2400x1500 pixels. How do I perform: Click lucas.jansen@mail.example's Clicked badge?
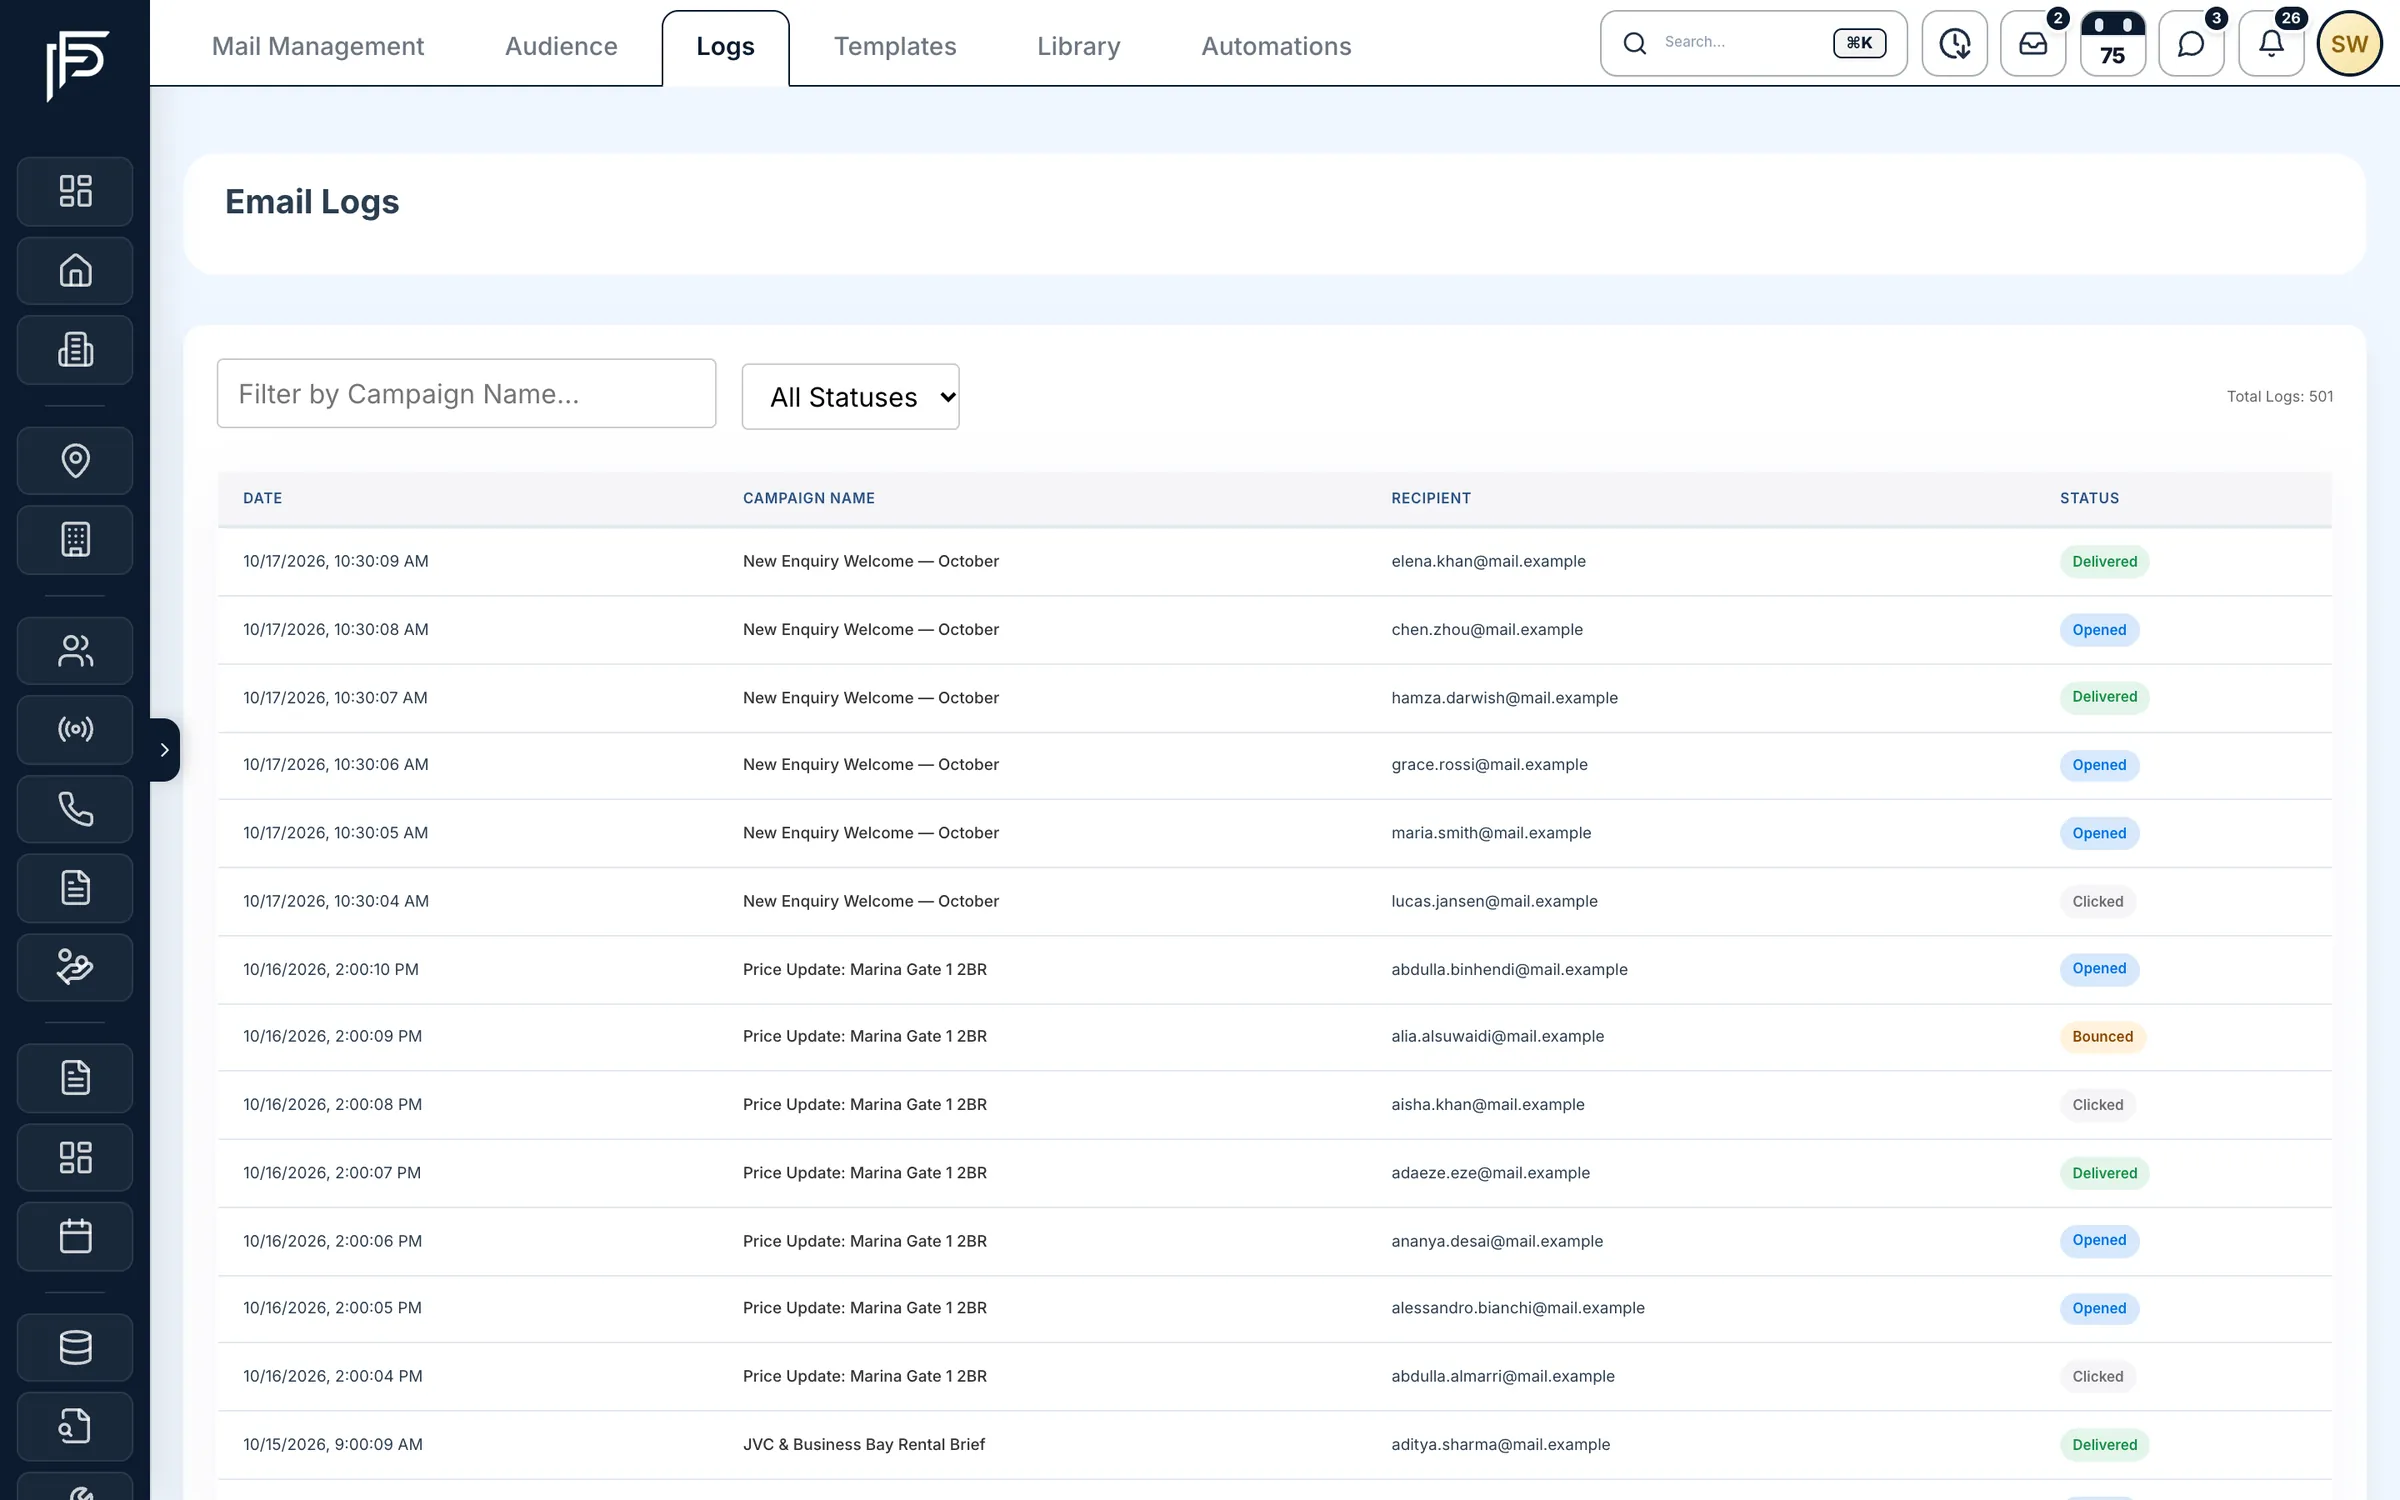pyautogui.click(x=2097, y=902)
